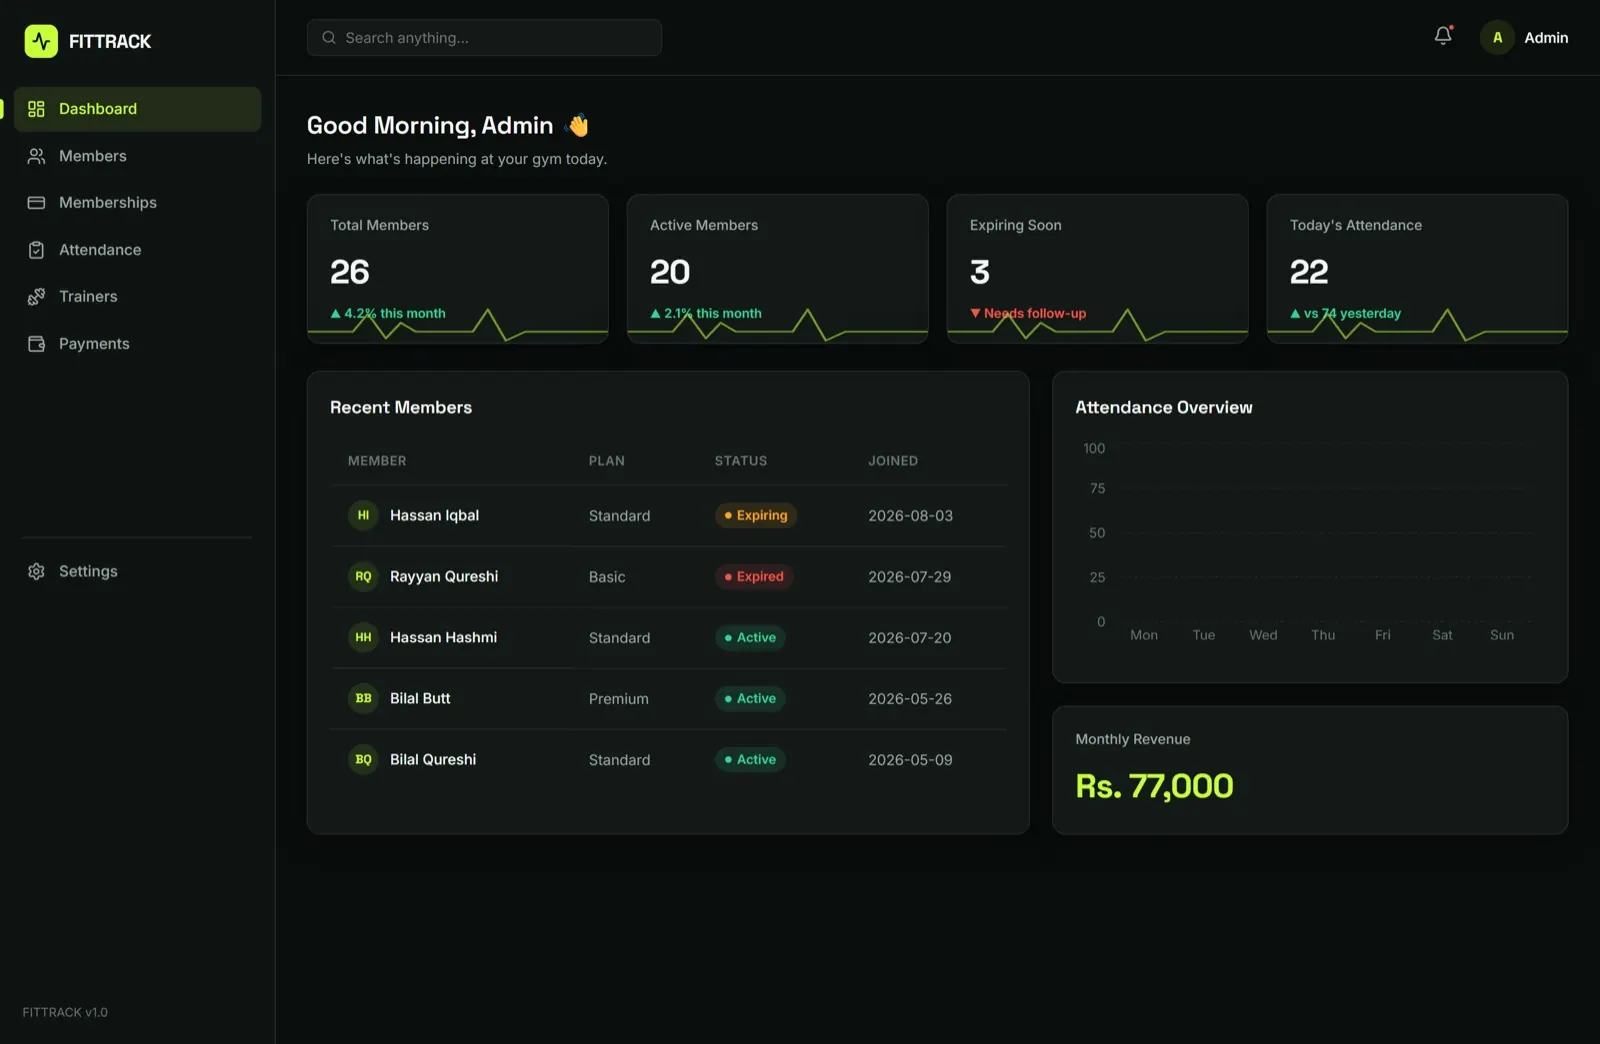This screenshot has width=1600, height=1044.
Task: Click Hassan Hashmi's Active status badge
Action: (x=750, y=637)
